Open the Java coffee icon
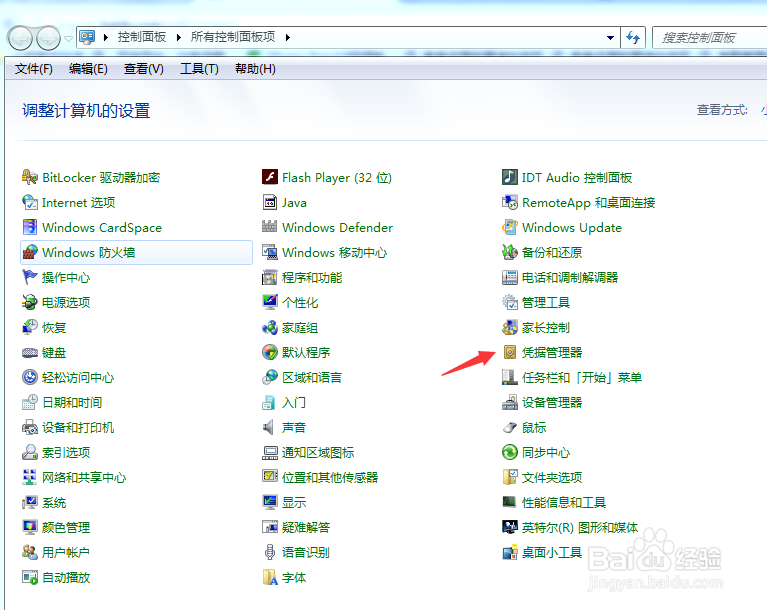The image size is (767, 610). (x=270, y=202)
